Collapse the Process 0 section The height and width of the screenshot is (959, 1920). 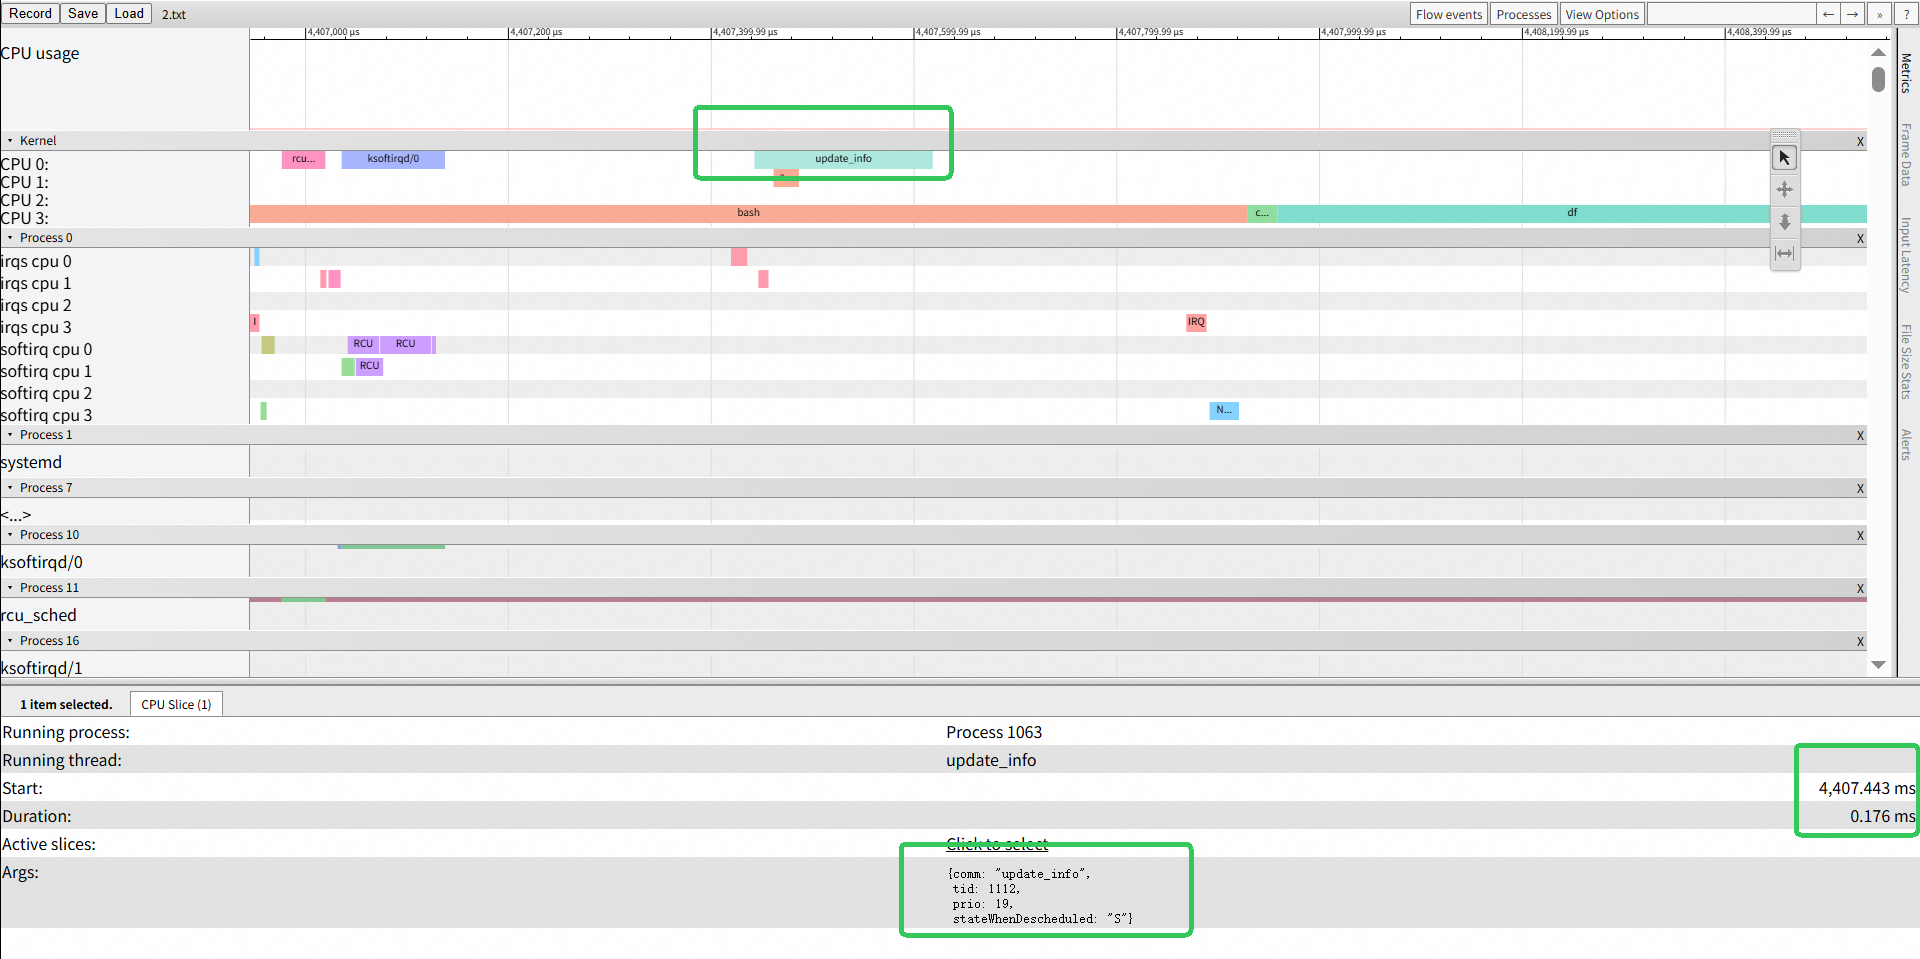pyautogui.click(x=10, y=238)
